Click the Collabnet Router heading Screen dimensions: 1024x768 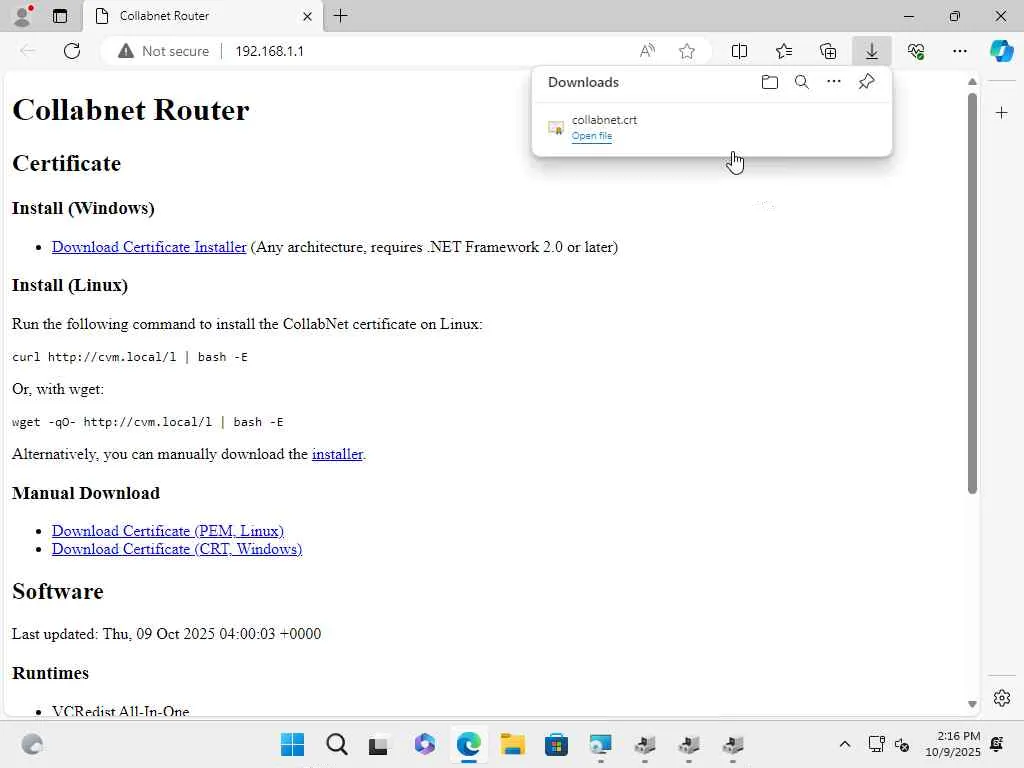(x=131, y=110)
